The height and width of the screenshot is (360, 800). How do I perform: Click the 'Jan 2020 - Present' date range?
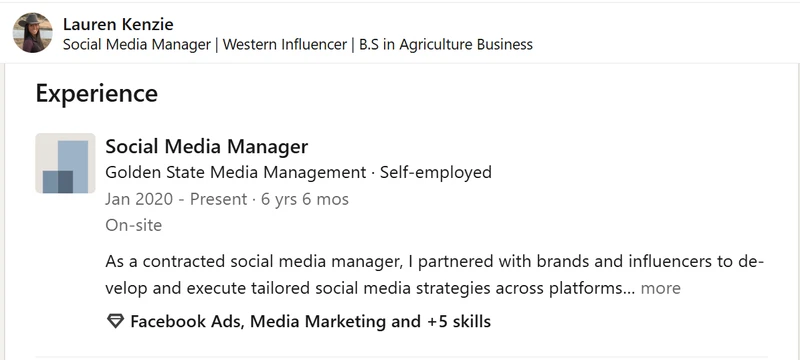[177, 199]
